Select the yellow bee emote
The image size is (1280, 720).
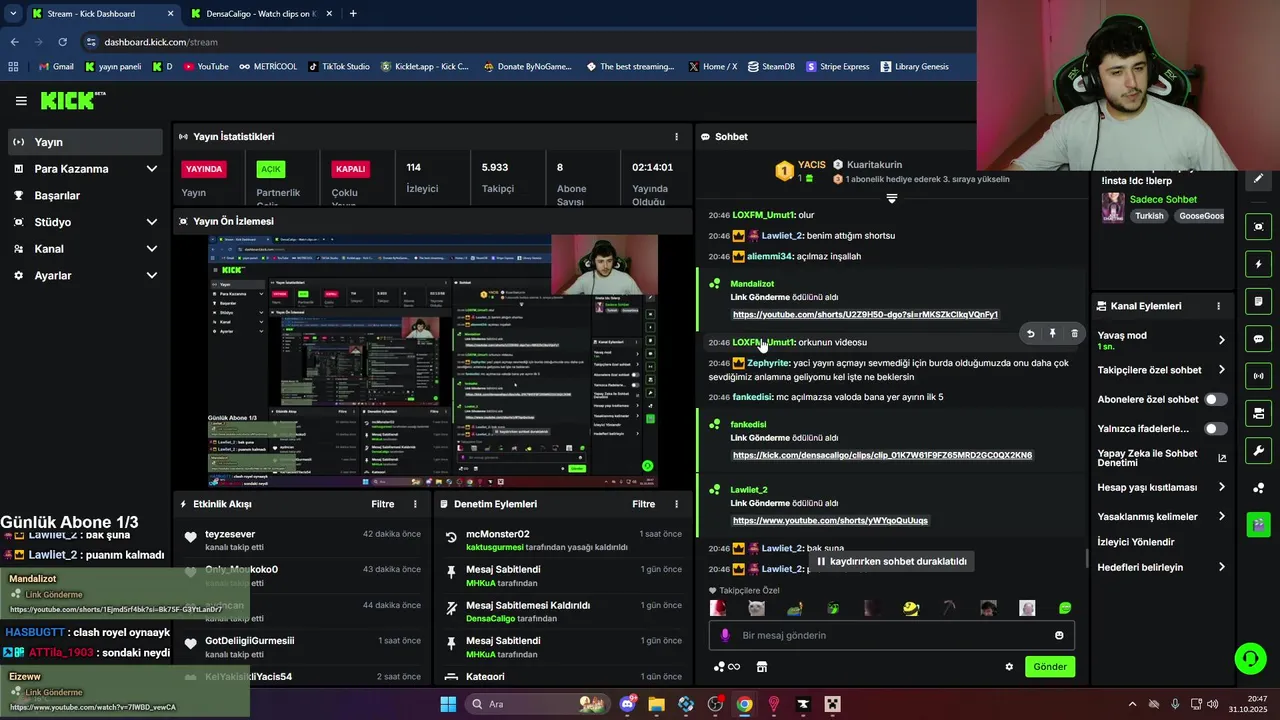pos(910,608)
